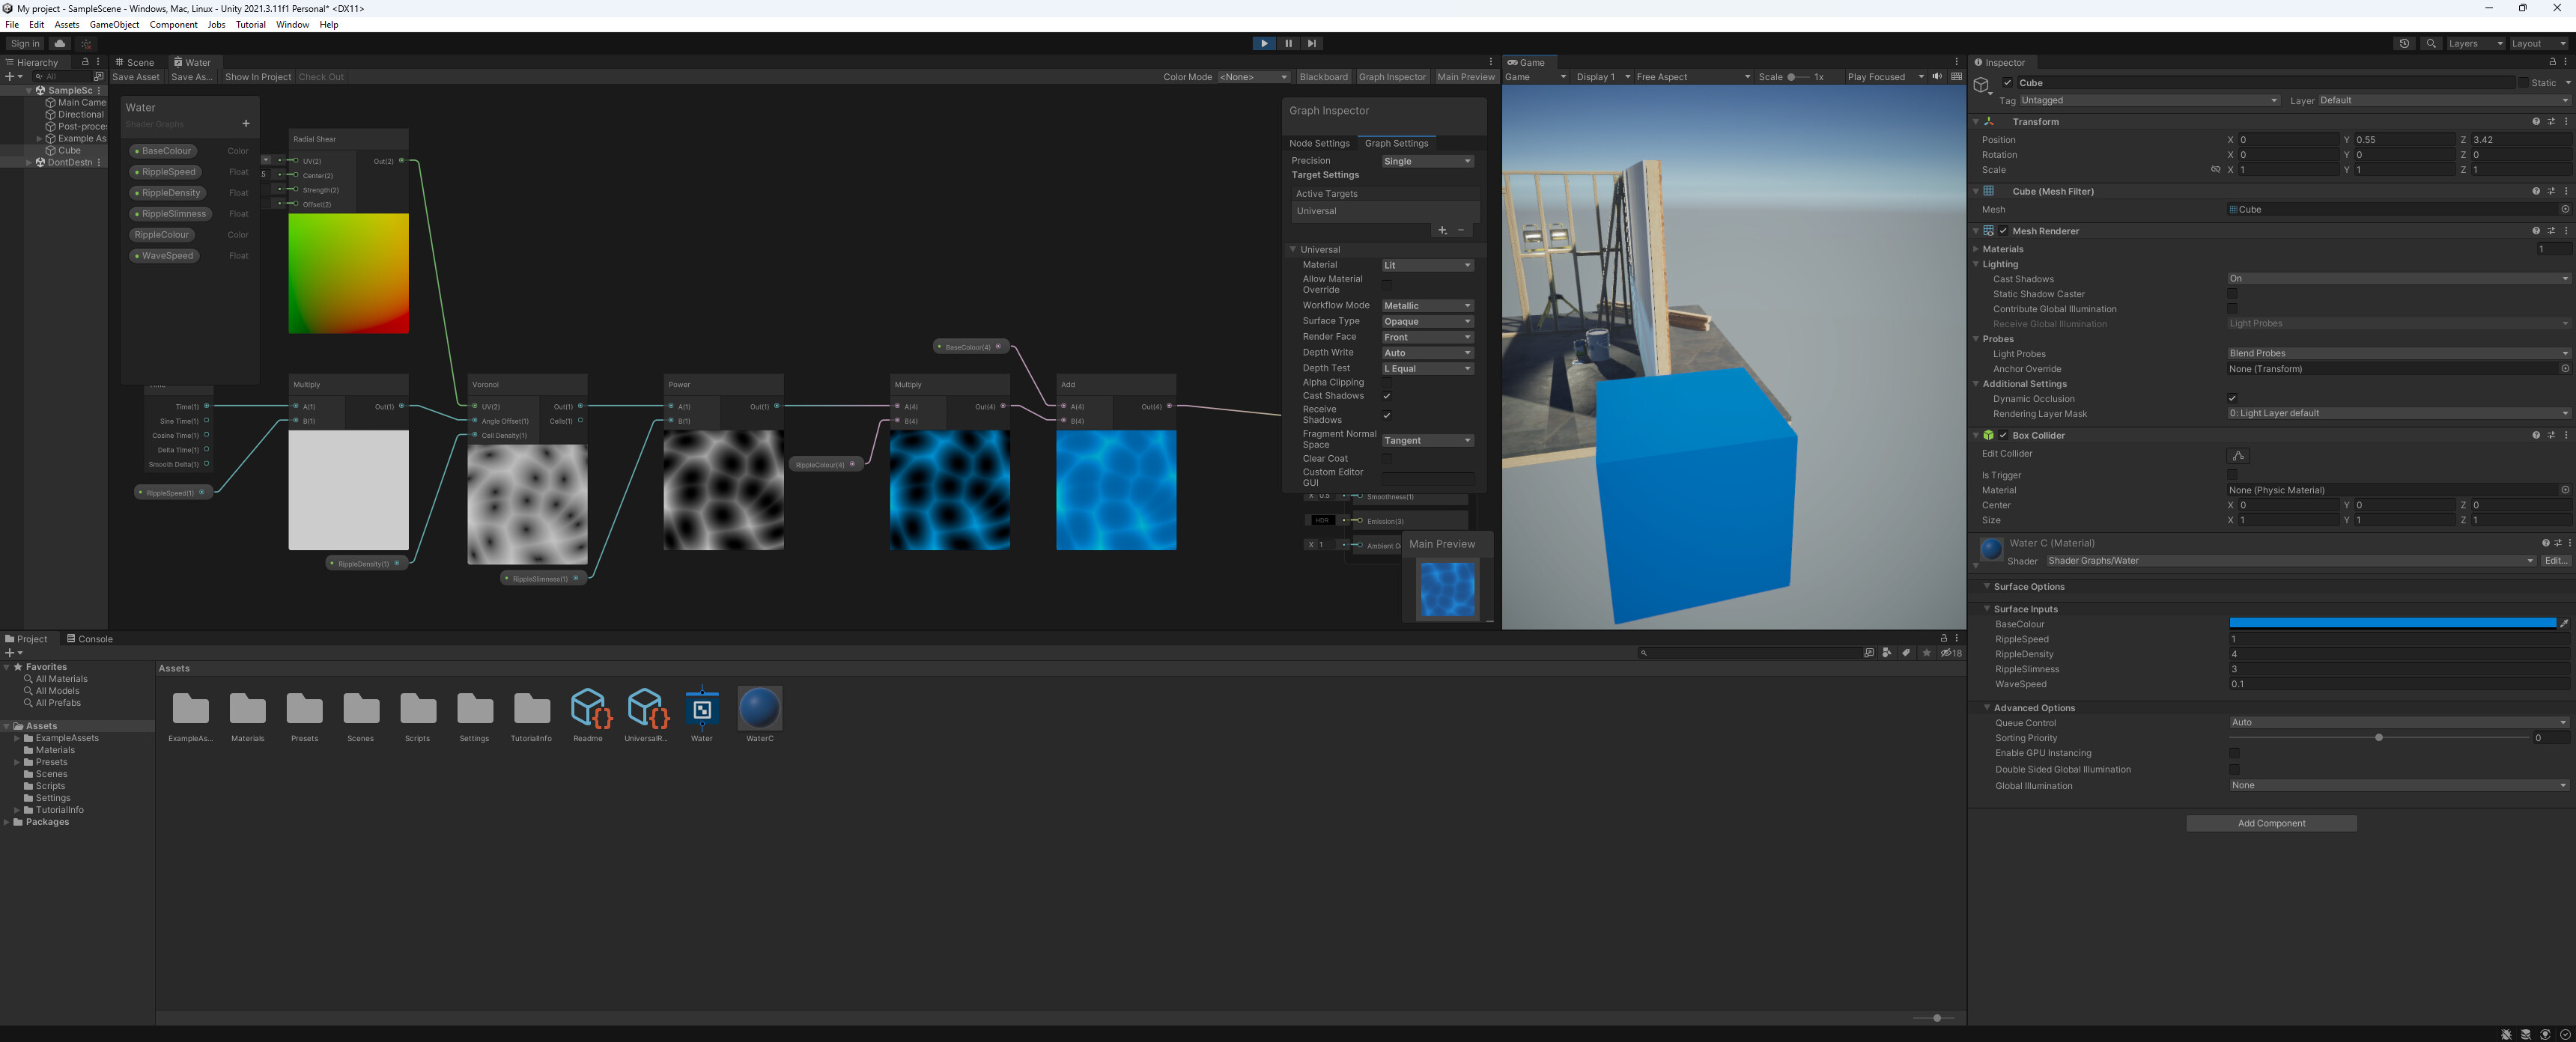Screen dimensions: 2576x1042
Task: Click the BaseColour color swatch in Surface Inputs
Action: click(x=2393, y=623)
